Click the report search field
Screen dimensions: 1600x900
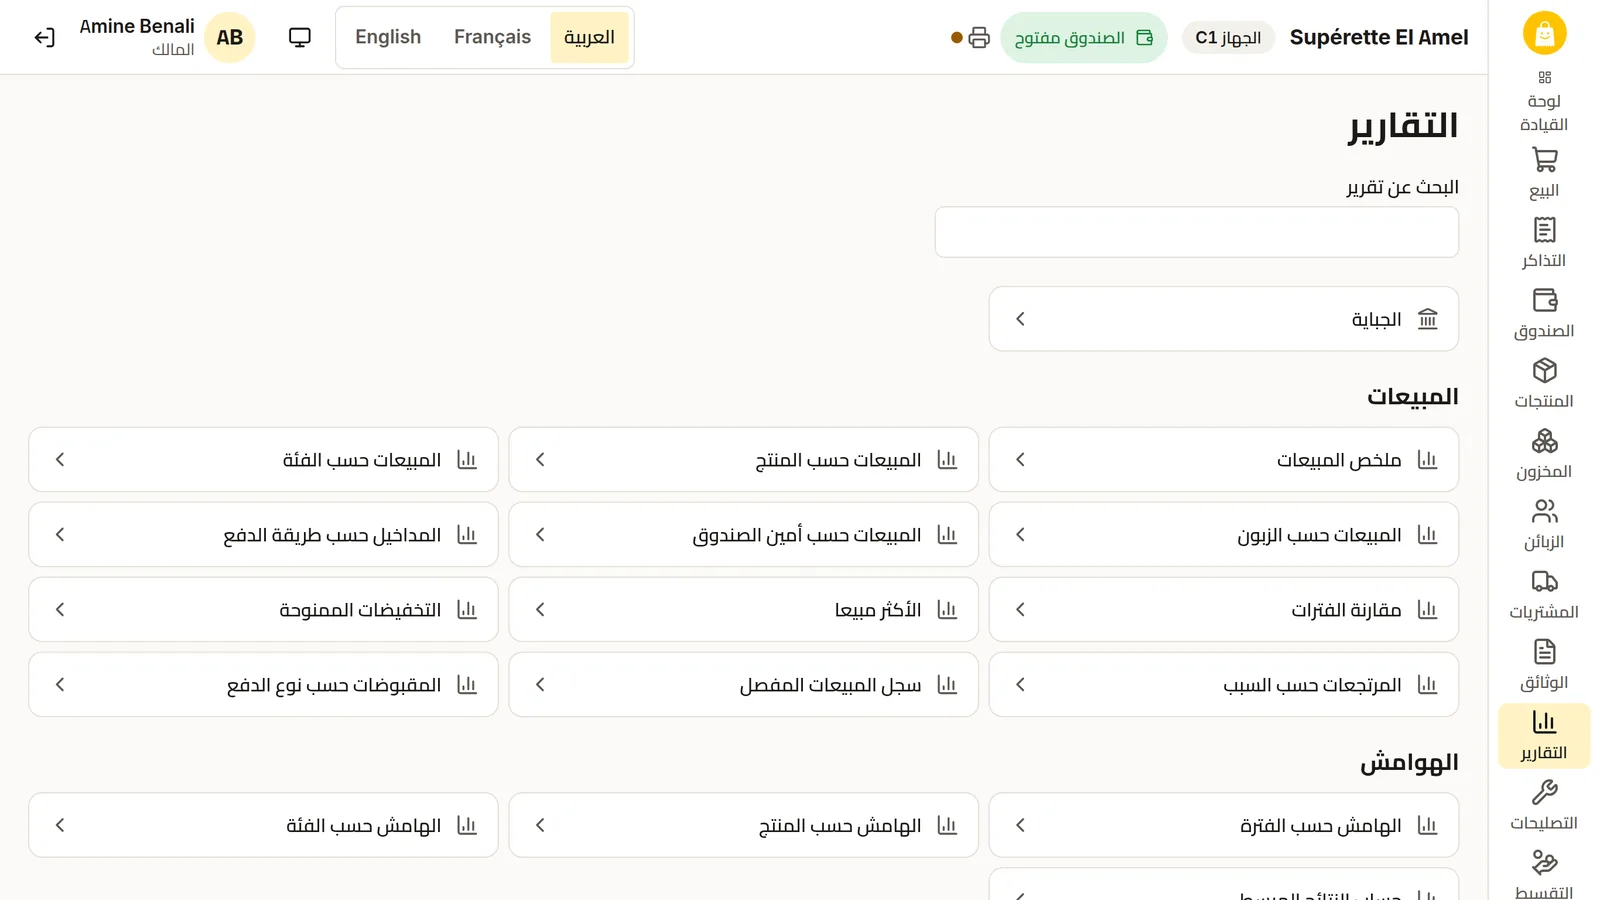tap(1197, 232)
